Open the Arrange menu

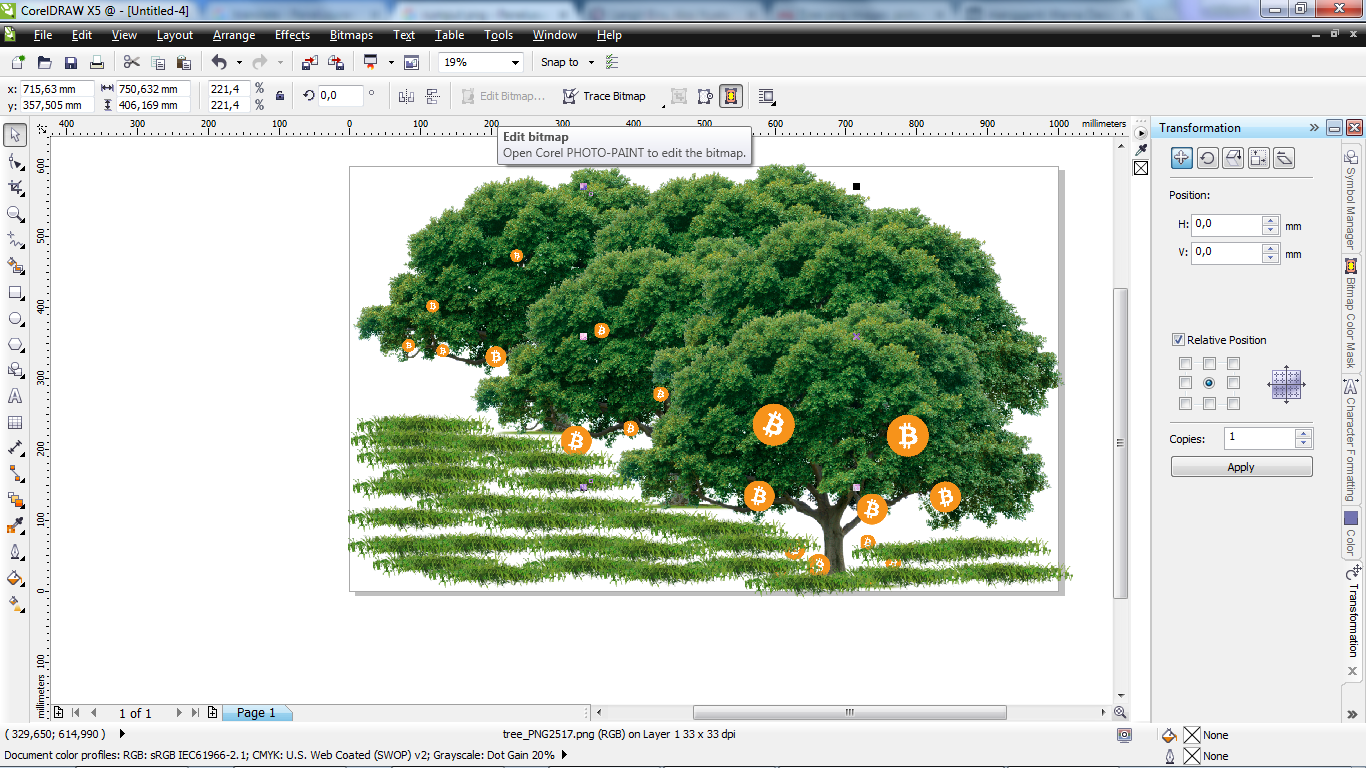[234, 35]
